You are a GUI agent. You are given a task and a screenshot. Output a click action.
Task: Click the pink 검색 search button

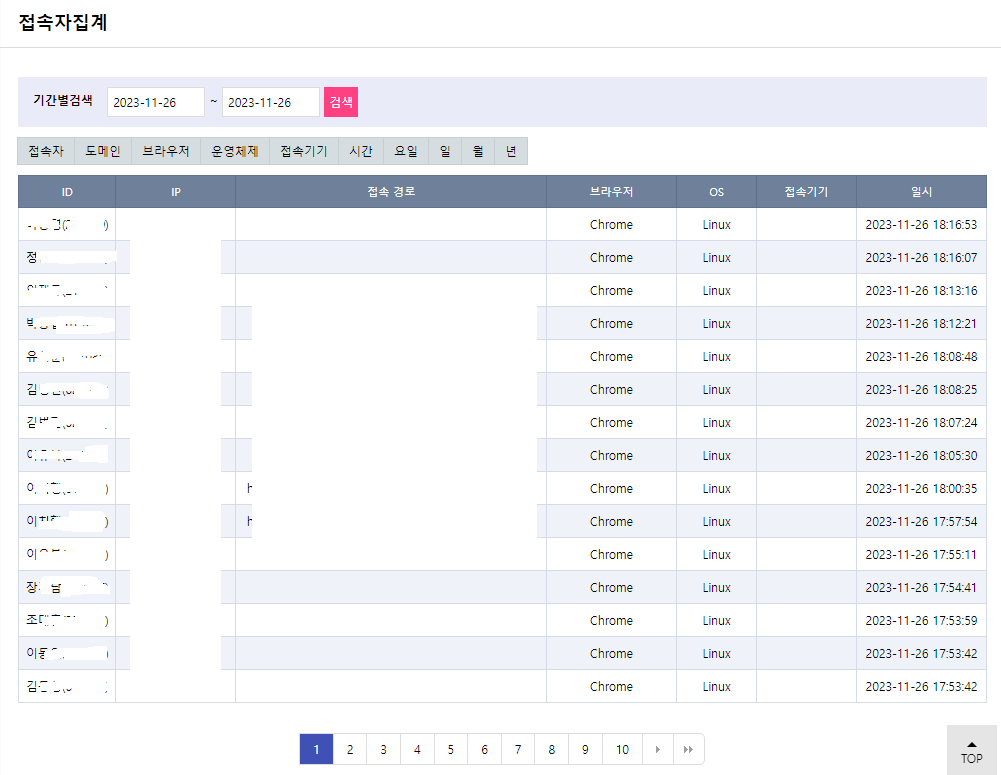coord(340,102)
